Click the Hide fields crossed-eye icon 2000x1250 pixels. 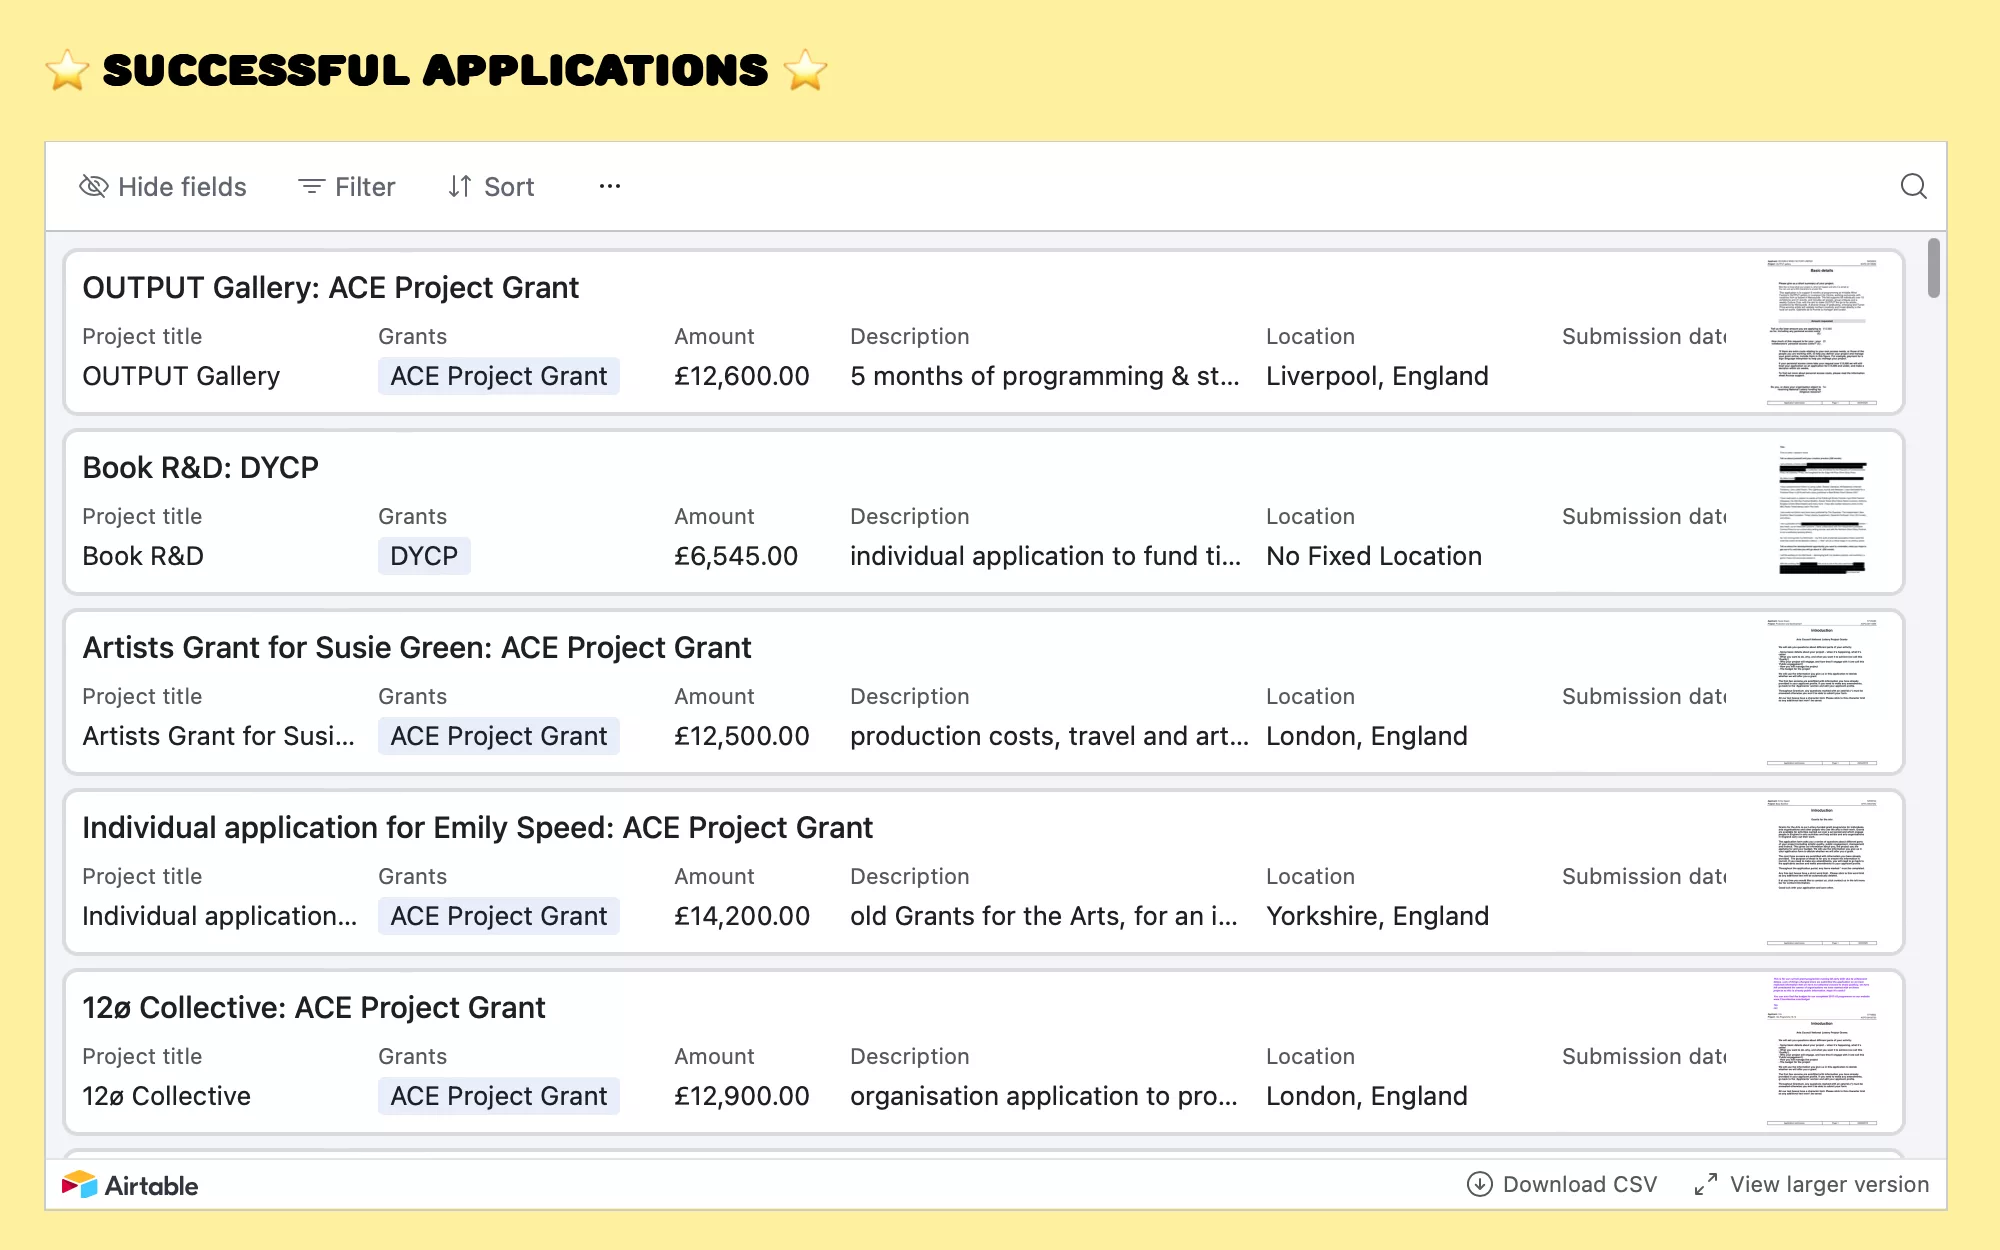[94, 186]
